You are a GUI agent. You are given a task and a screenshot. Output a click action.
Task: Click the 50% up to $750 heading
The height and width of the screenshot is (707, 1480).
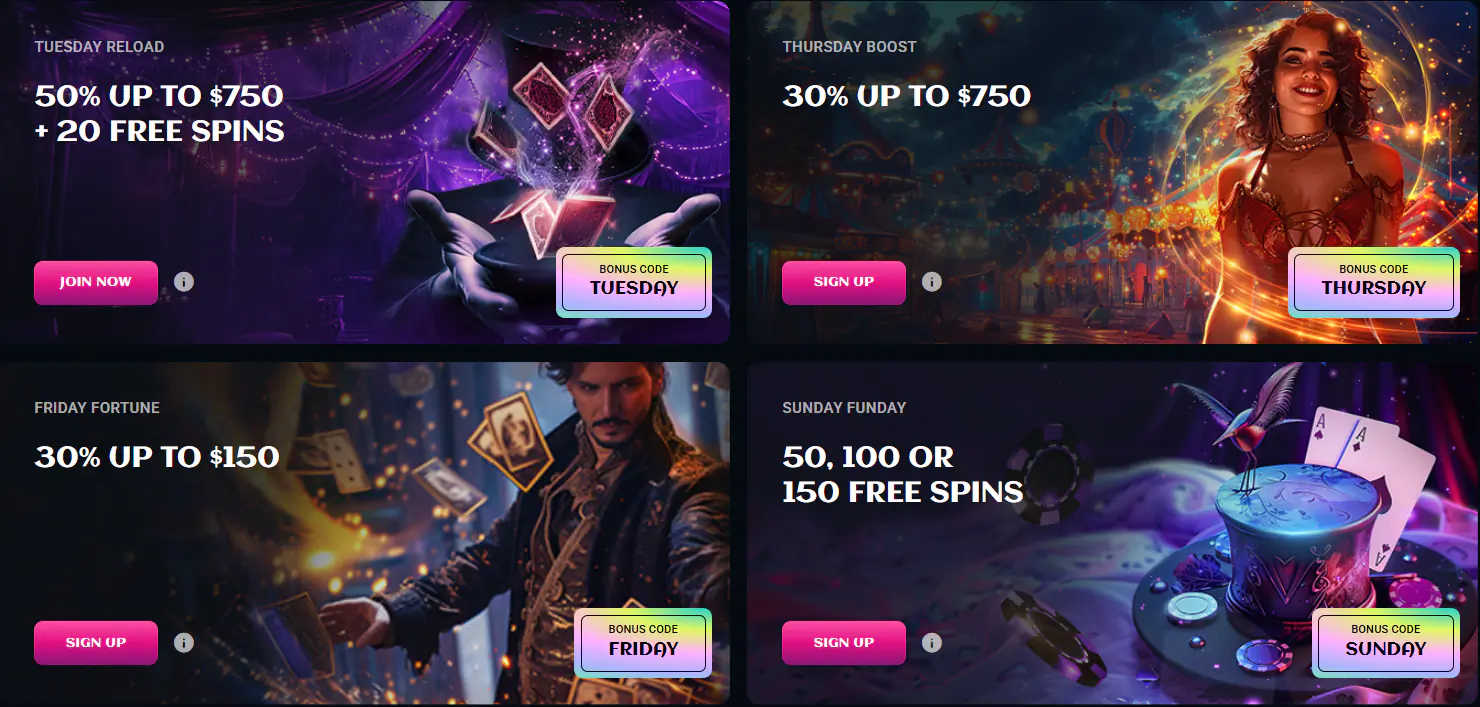pyautogui.click(x=159, y=96)
